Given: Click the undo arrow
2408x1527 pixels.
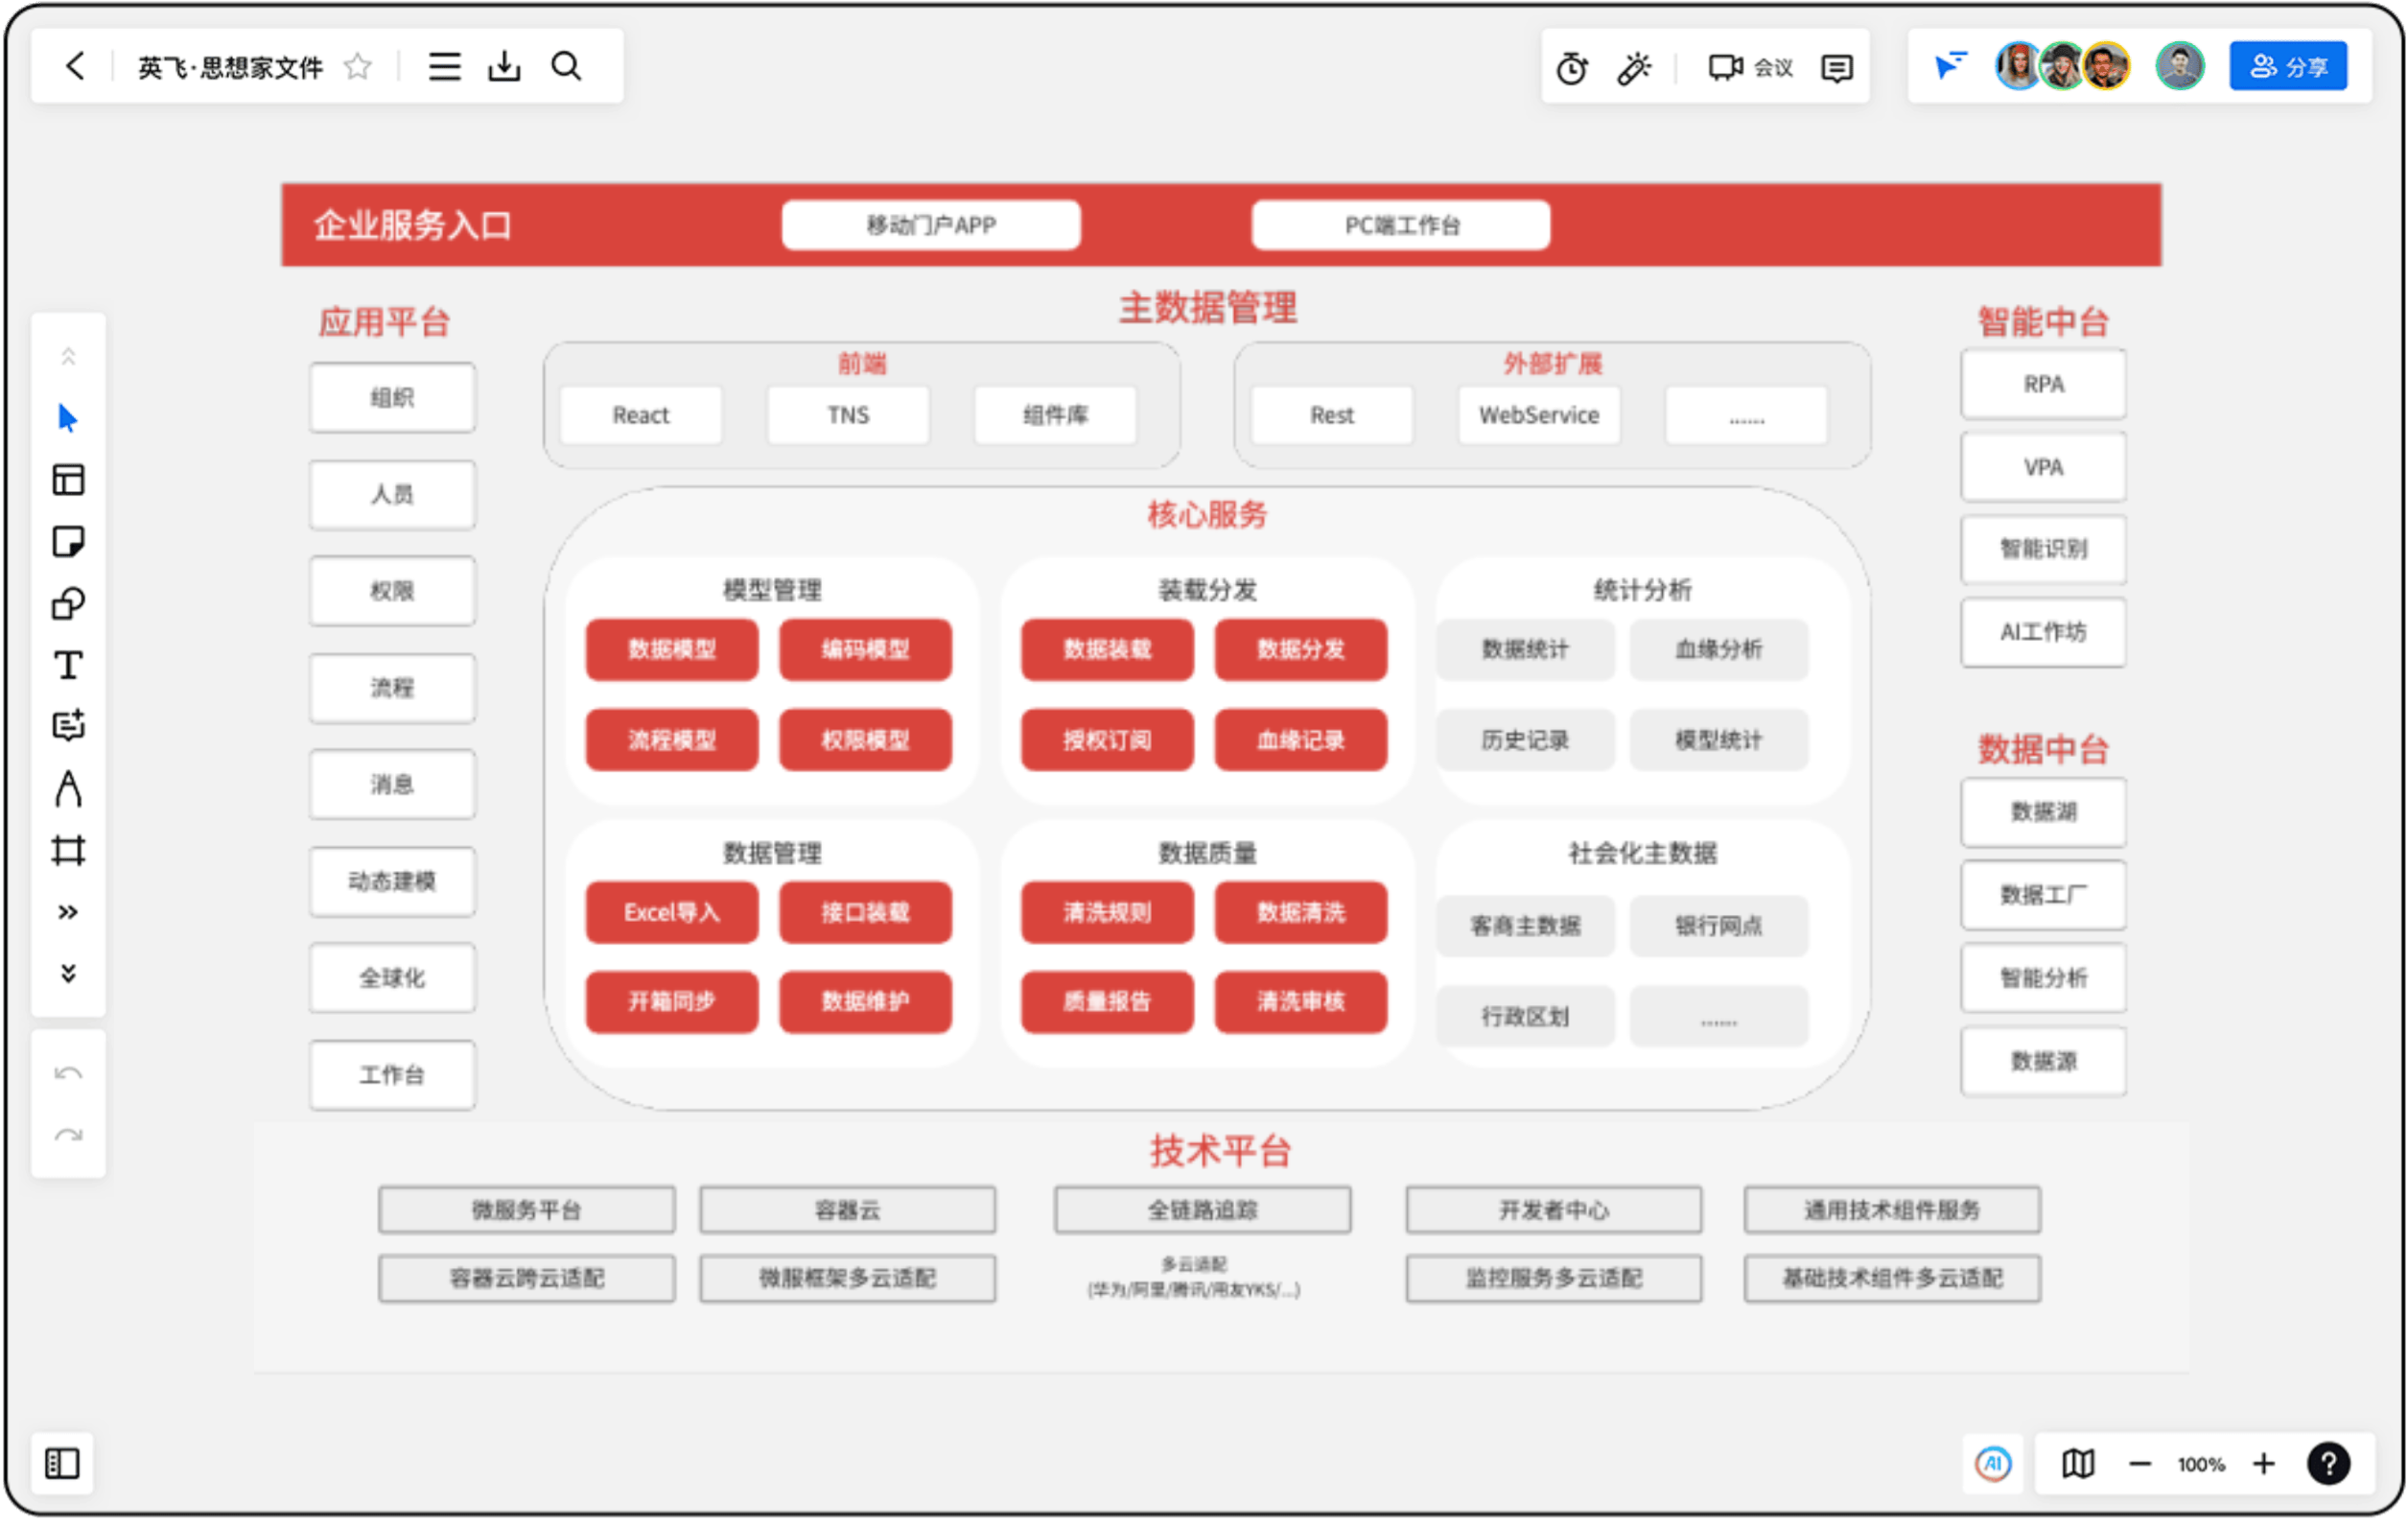Looking at the screenshot, I should pos(68,1074).
